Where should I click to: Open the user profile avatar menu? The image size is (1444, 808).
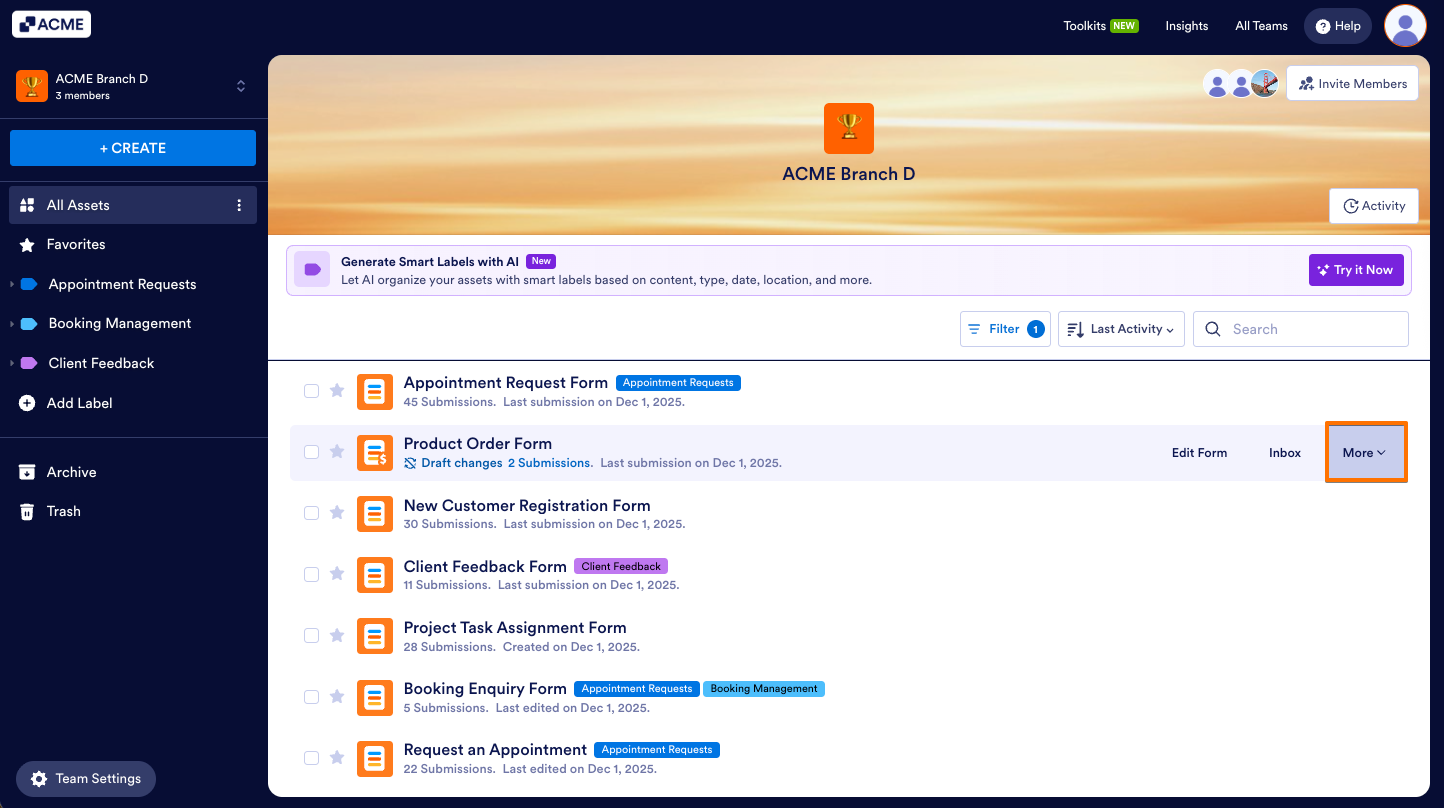point(1405,26)
